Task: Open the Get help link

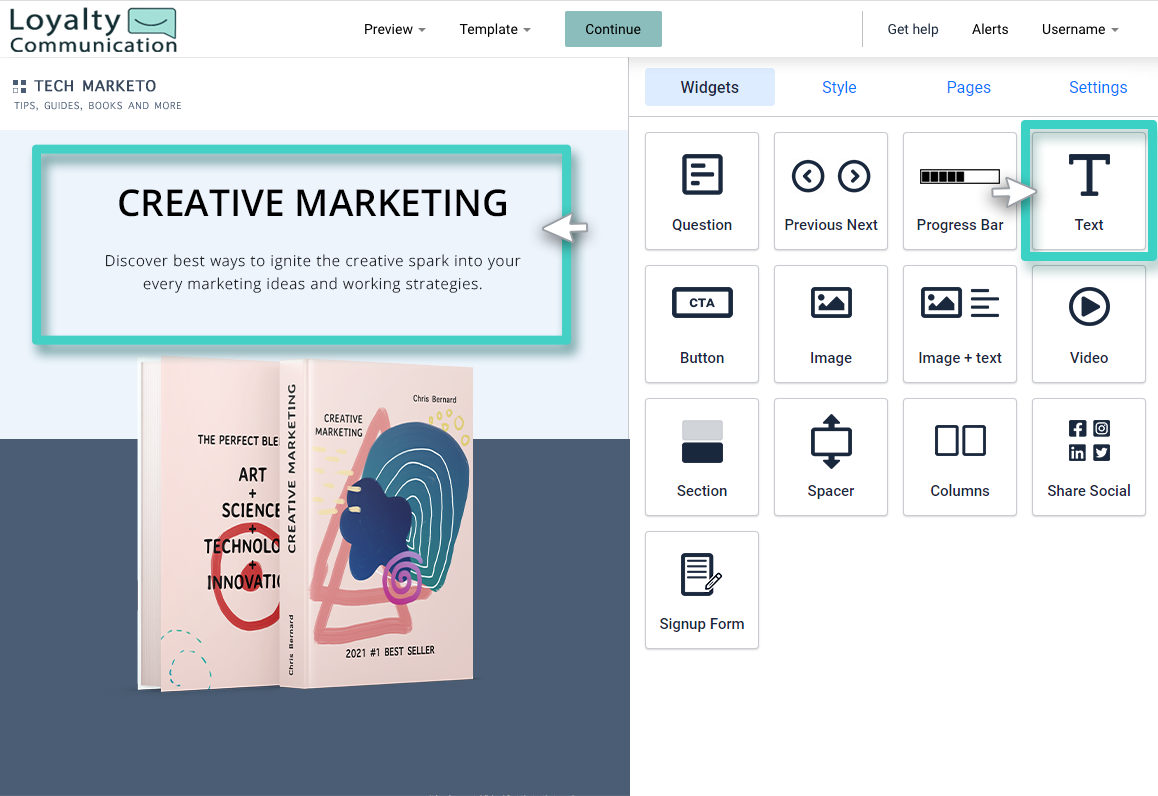Action: pyautogui.click(x=912, y=29)
